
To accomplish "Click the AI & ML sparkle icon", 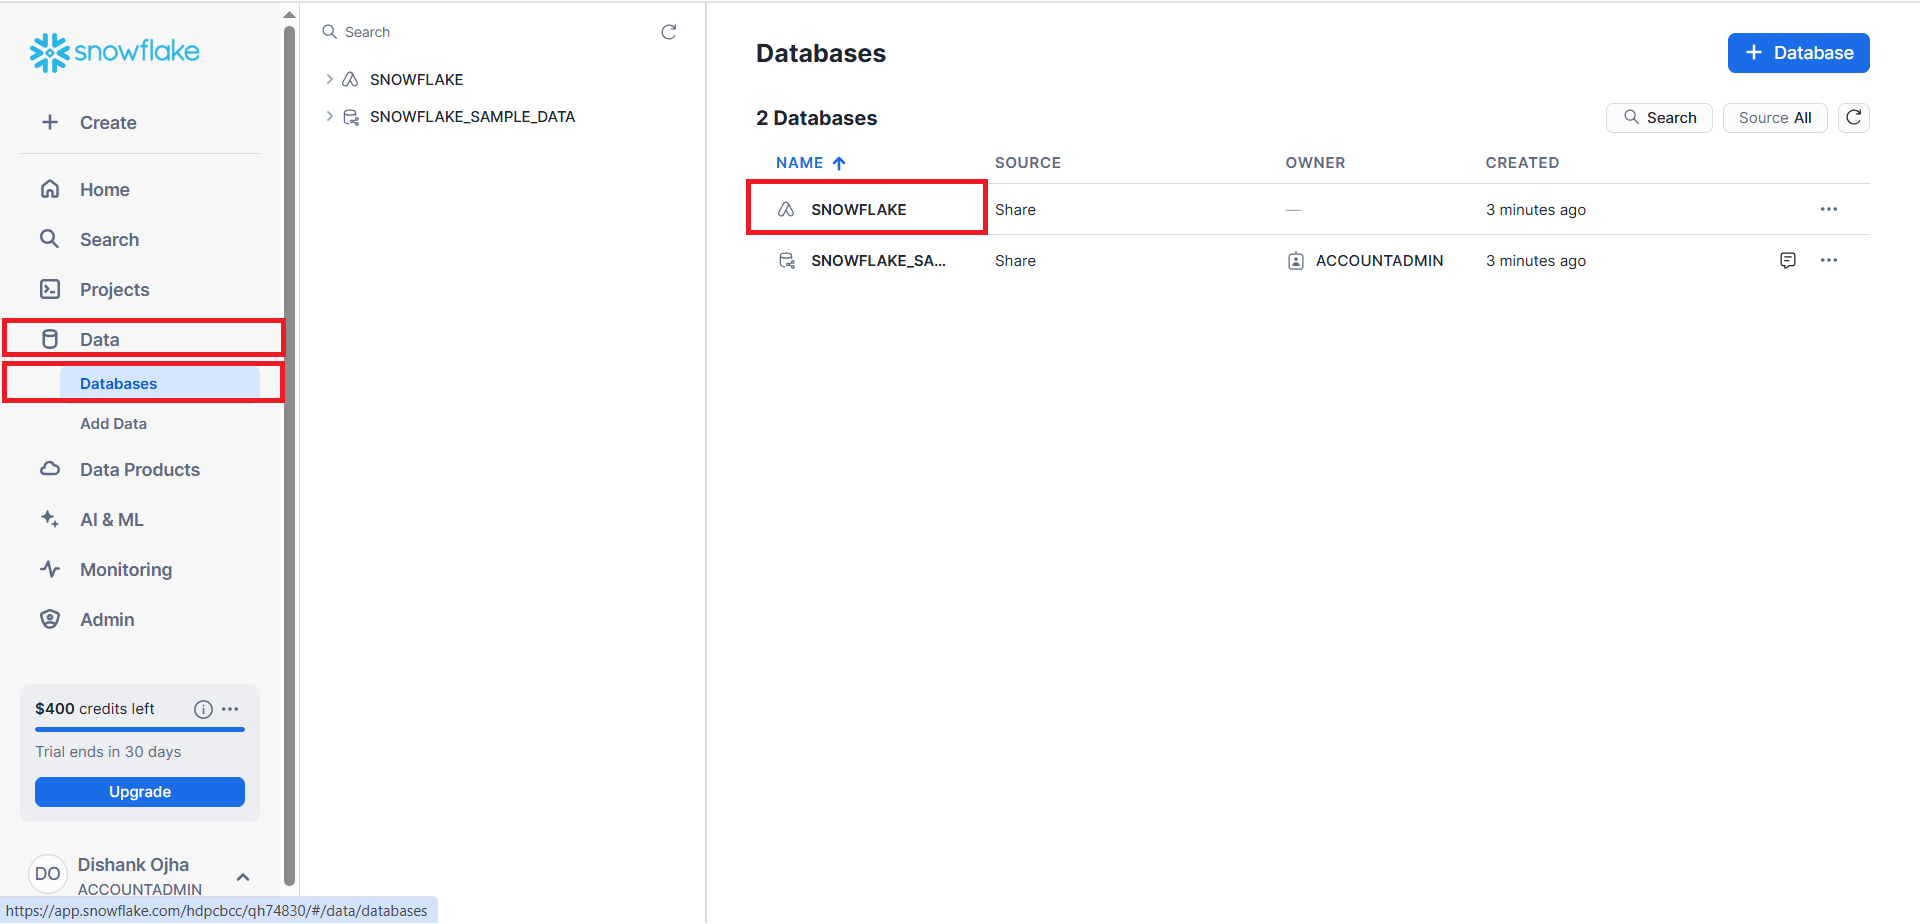I will pyautogui.click(x=50, y=519).
